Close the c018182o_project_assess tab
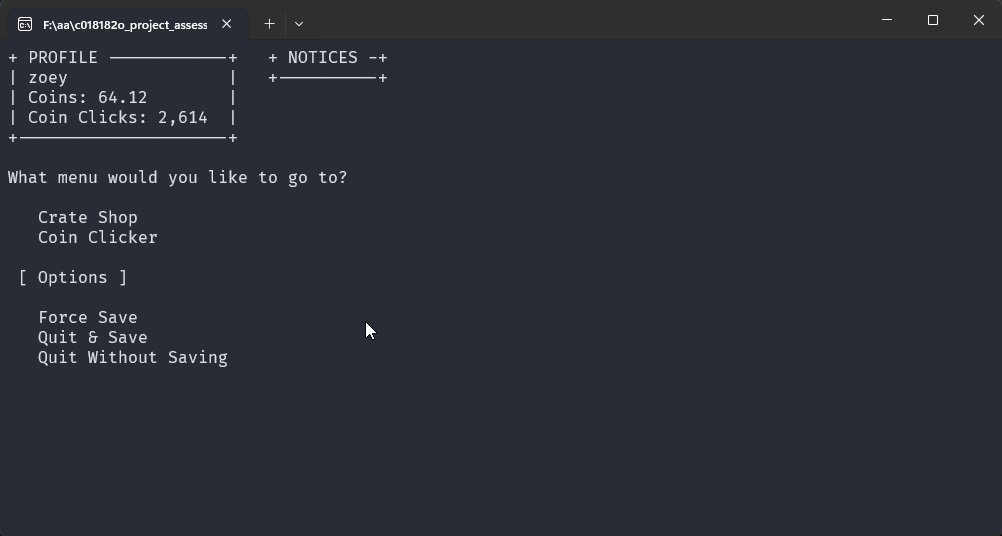Viewport: 1002px width, 536px height. click(227, 24)
